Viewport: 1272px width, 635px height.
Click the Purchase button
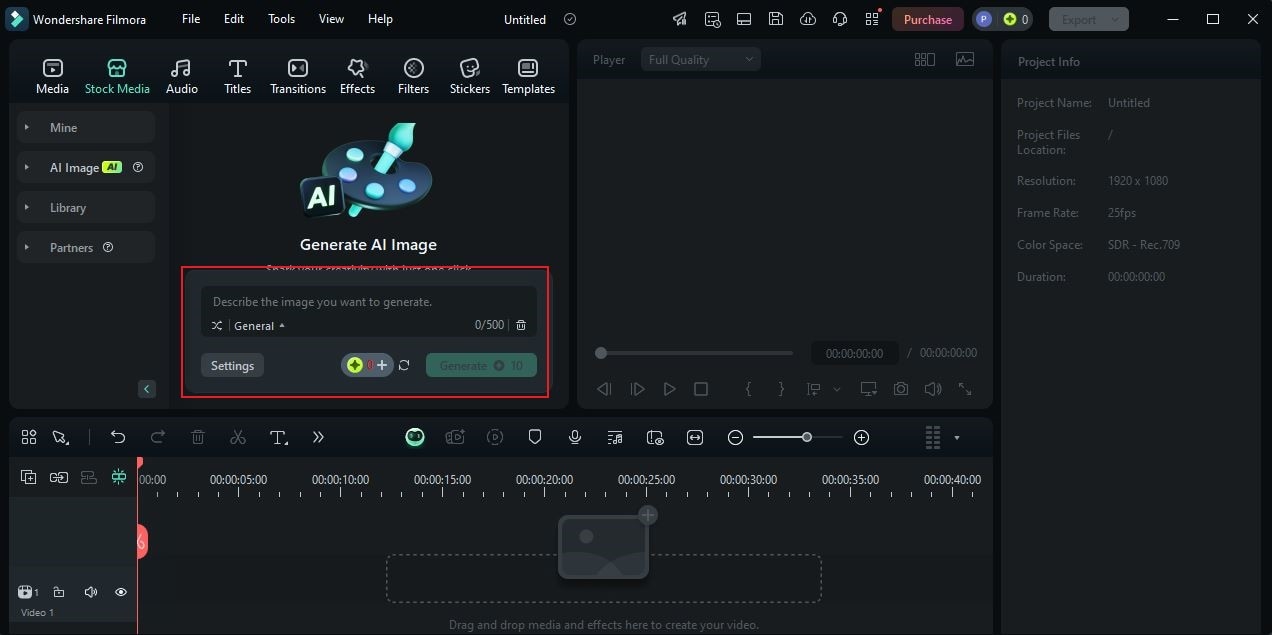[927, 19]
